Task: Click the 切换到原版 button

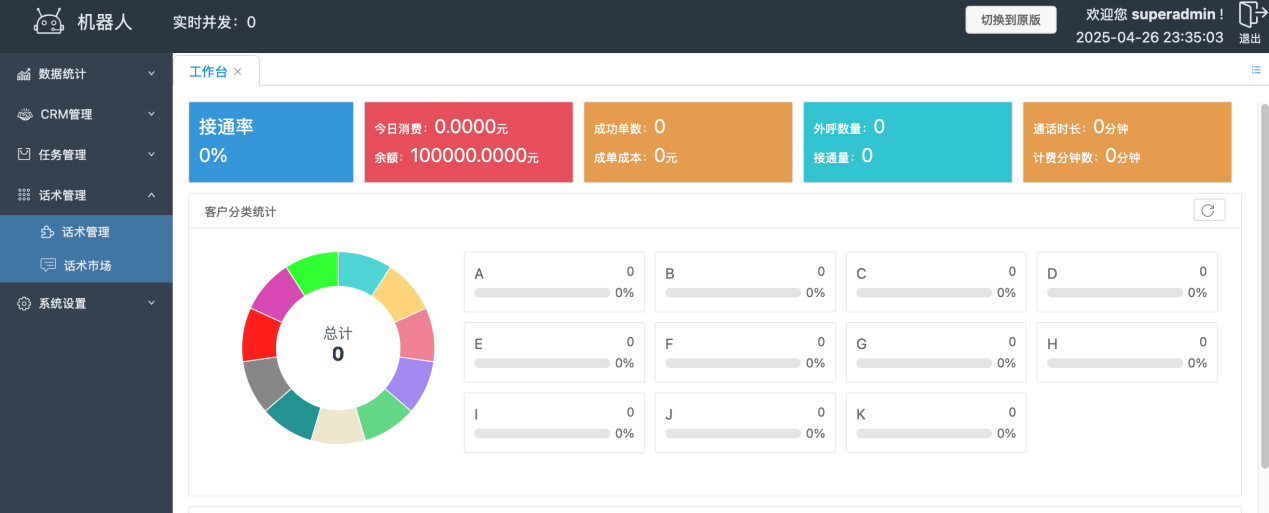Action: pos(1010,20)
